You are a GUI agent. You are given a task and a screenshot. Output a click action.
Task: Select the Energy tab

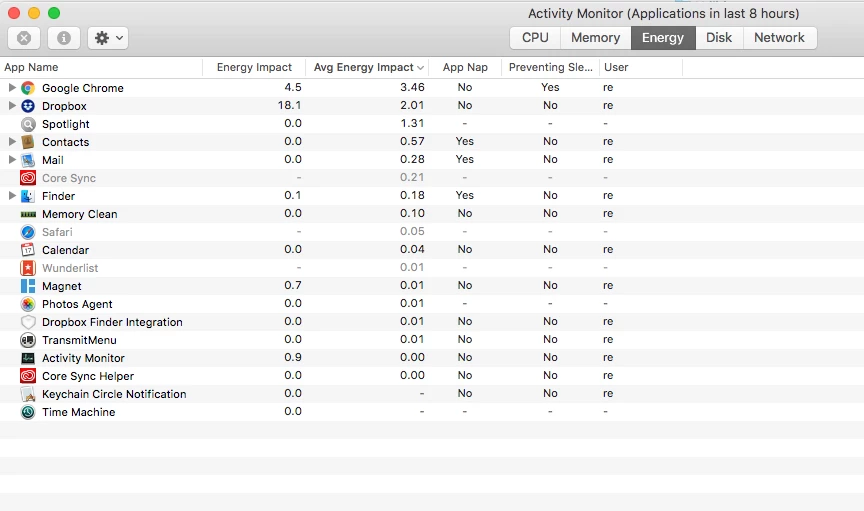[663, 37]
